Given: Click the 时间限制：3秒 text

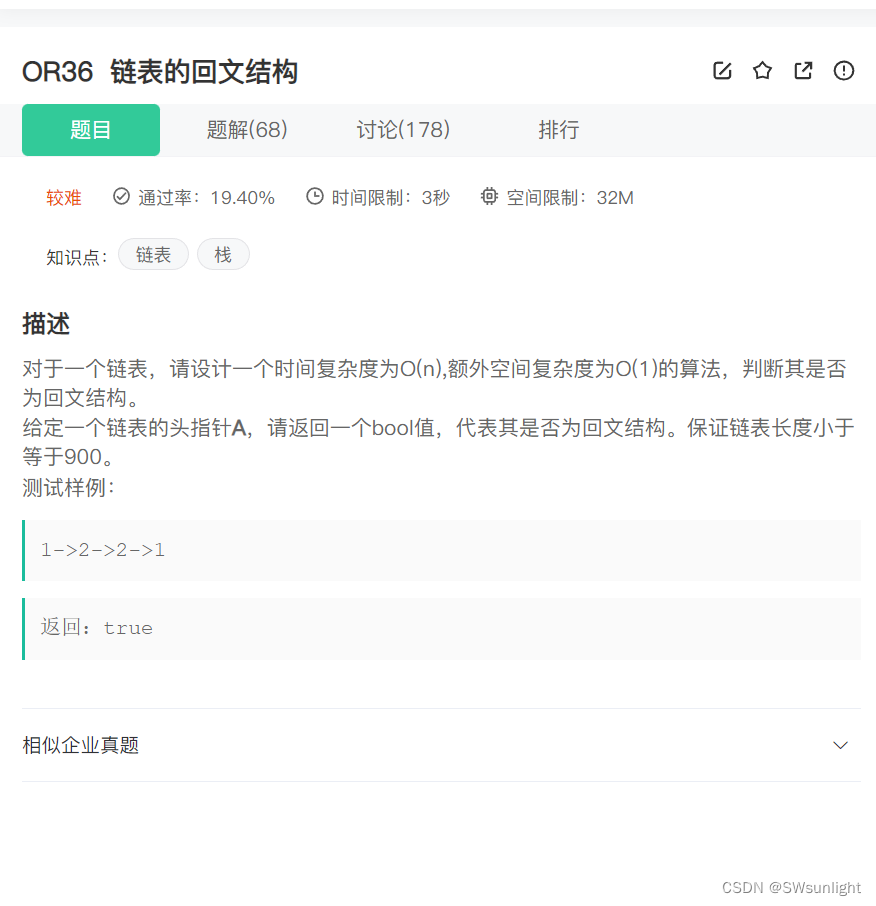Looking at the screenshot, I should [x=391, y=198].
